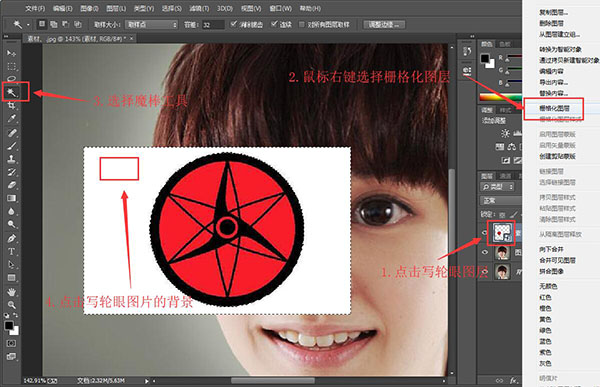The height and width of the screenshot is (387, 600).
Task: Enable Sample All Layers (对所有图层取样) checkbox
Action: point(302,24)
